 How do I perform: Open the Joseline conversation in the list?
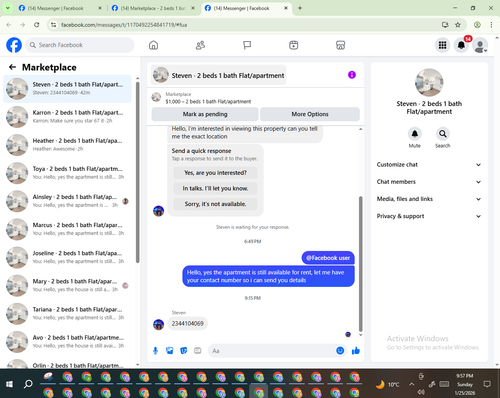click(67, 257)
